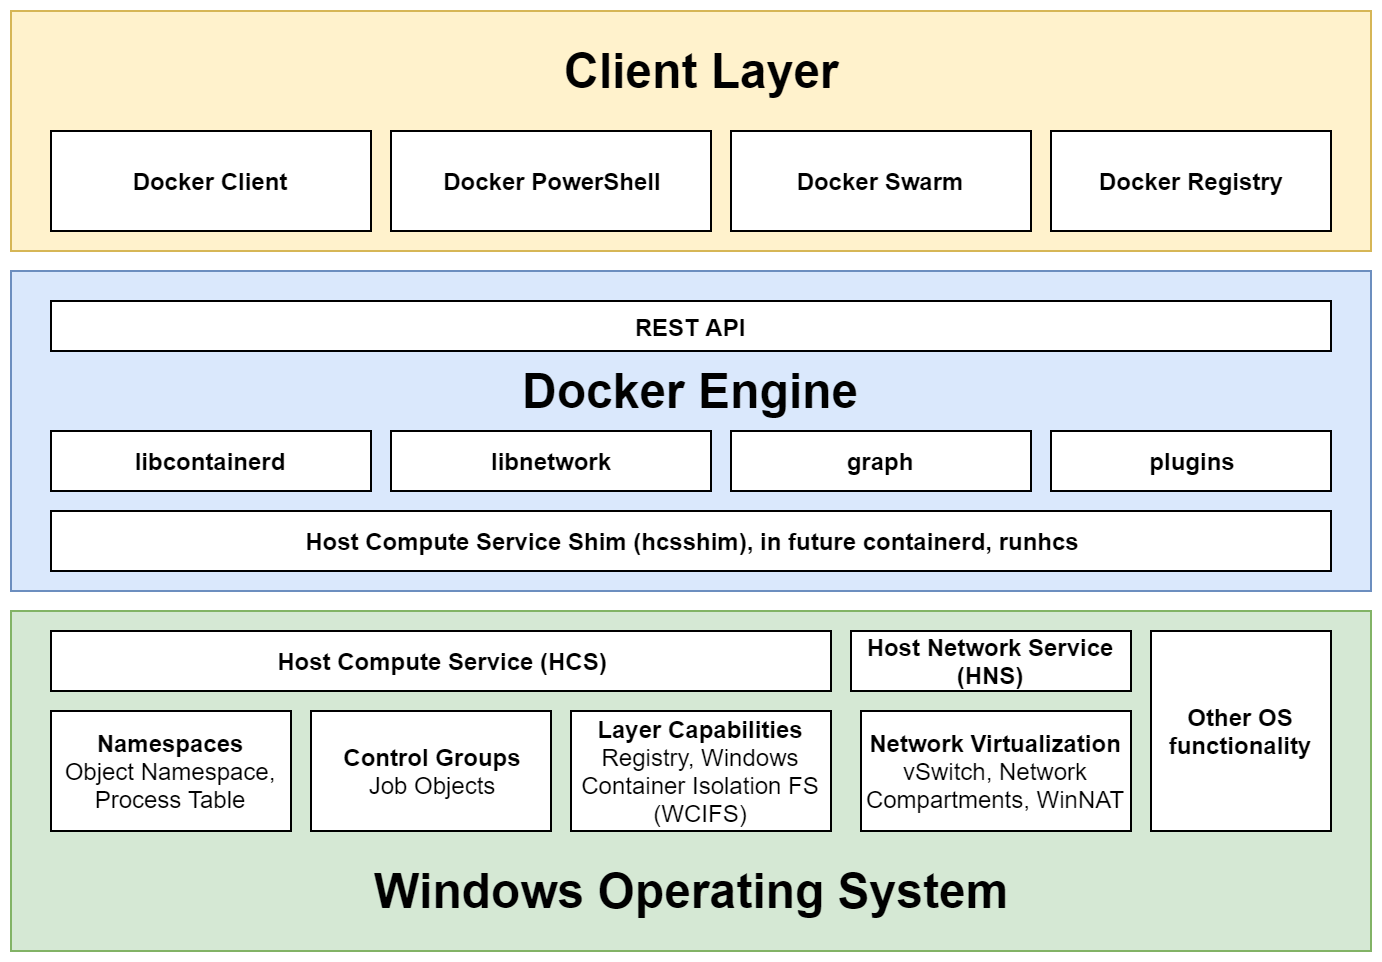
Task: Select the Docker PowerShell box
Action: (x=551, y=181)
